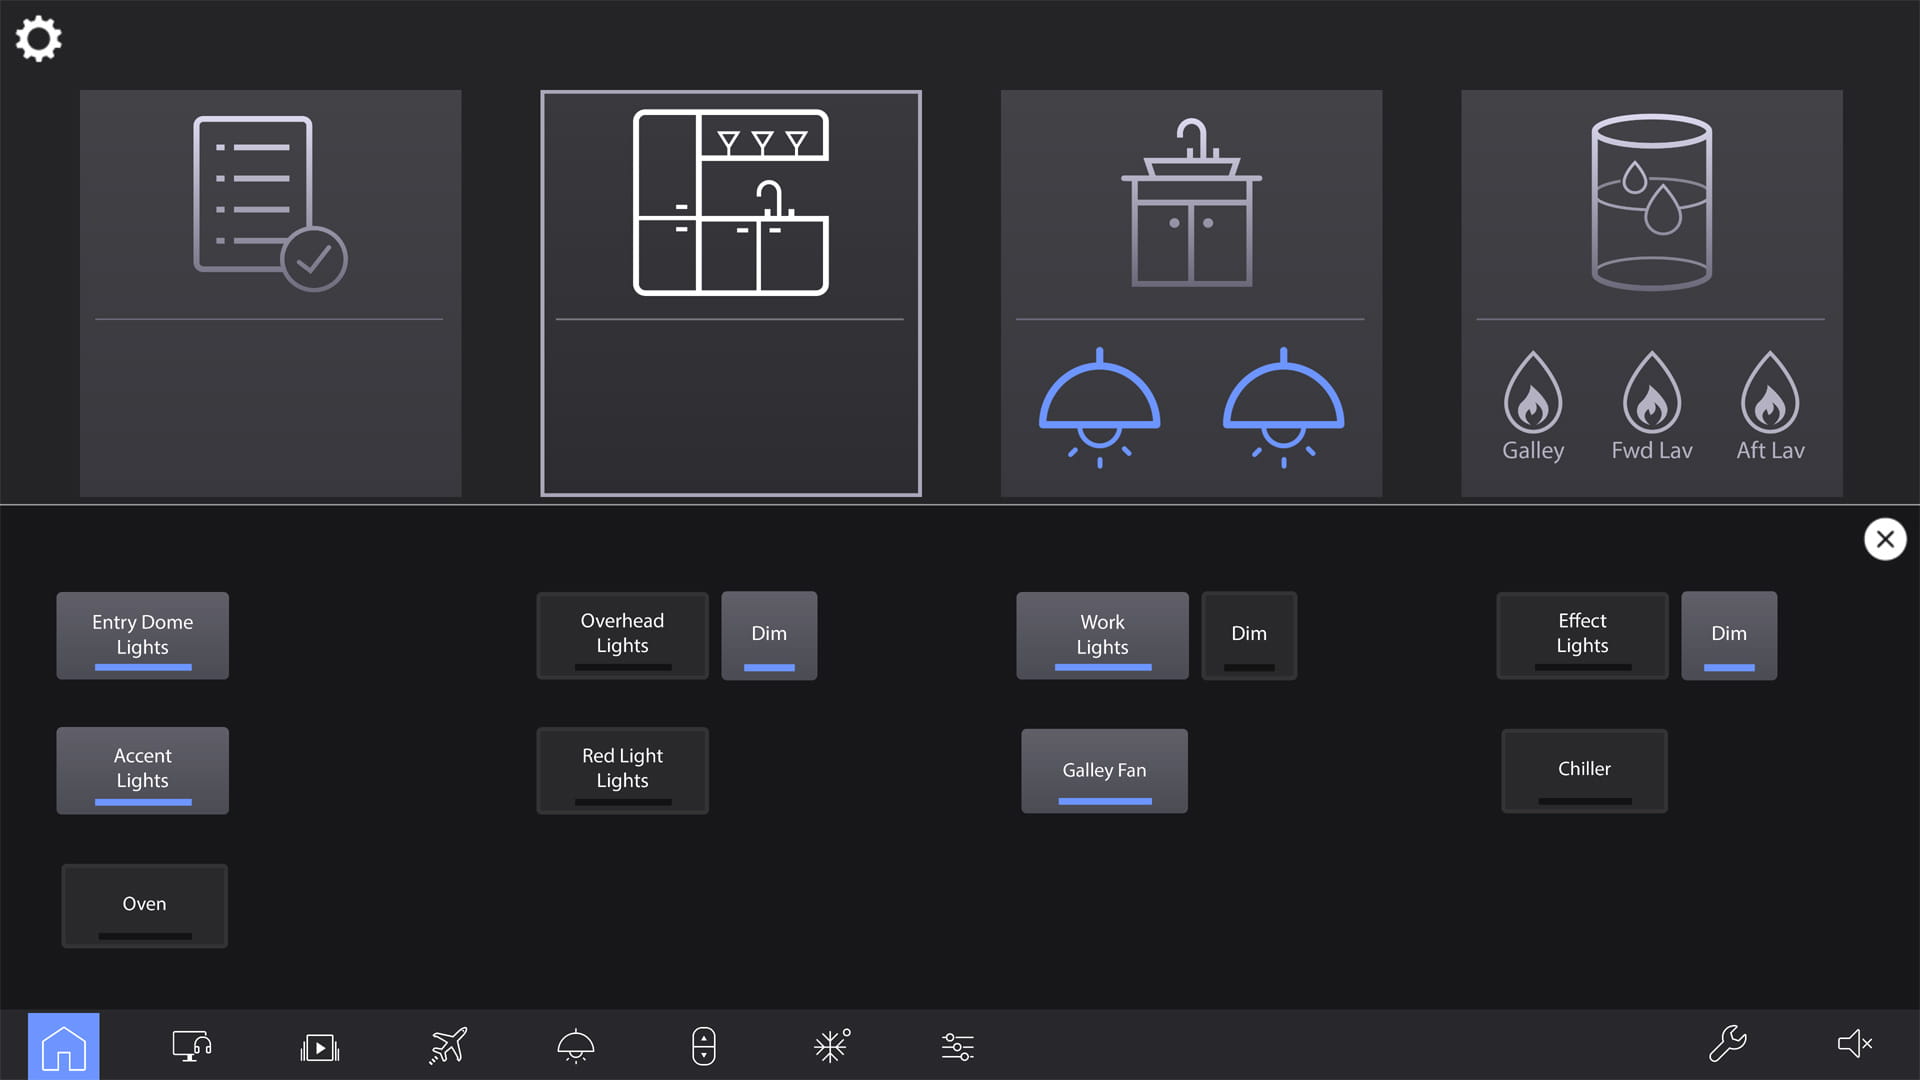Toggle the Red Light Lights
Viewport: 1920px width, 1080px height.
pos(622,769)
